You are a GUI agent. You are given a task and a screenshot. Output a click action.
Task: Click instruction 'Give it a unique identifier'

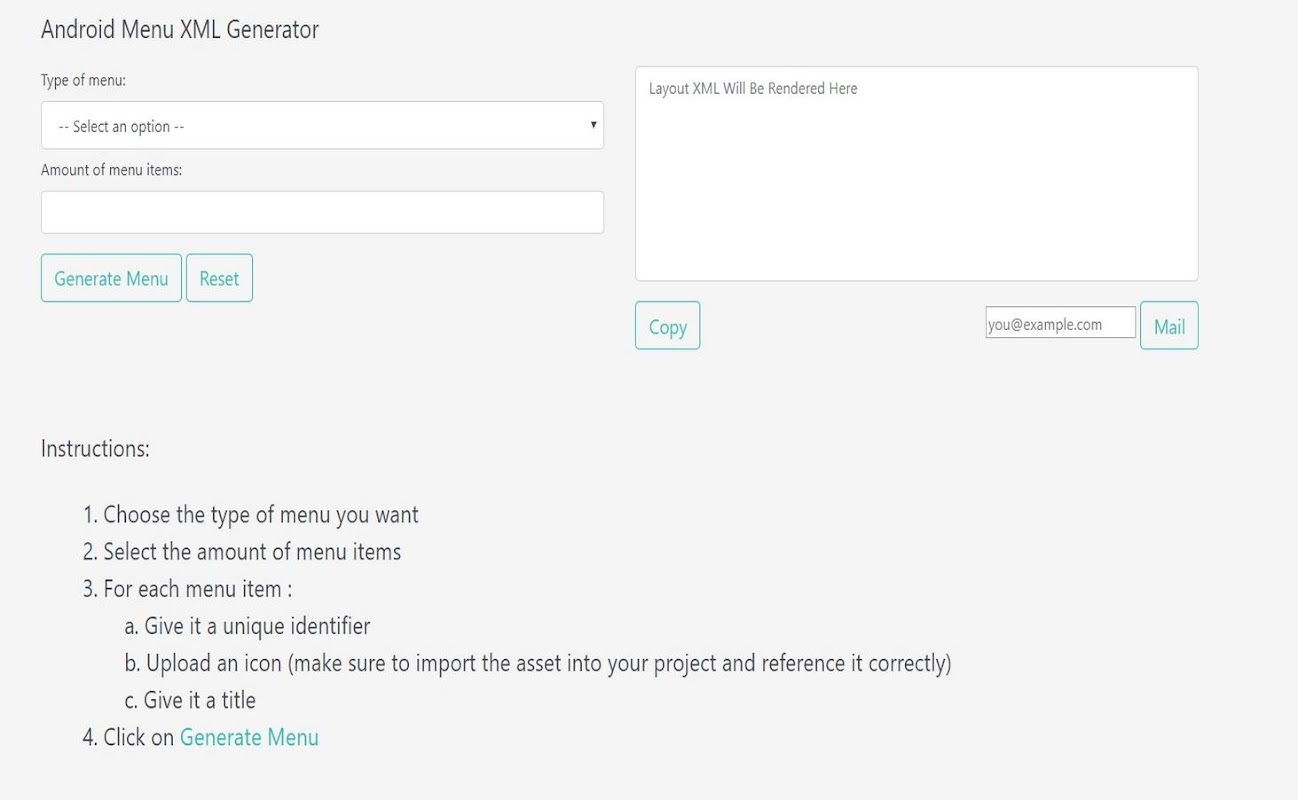click(257, 626)
